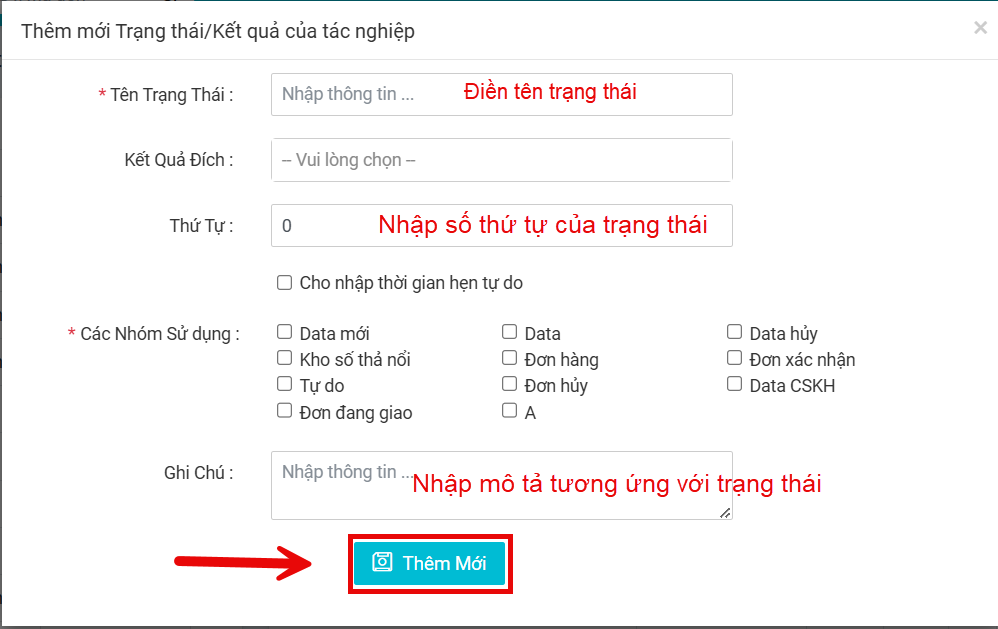Screen dimensions: 998x629
Task: Check the Đơn hàng group
Action: click(x=509, y=358)
